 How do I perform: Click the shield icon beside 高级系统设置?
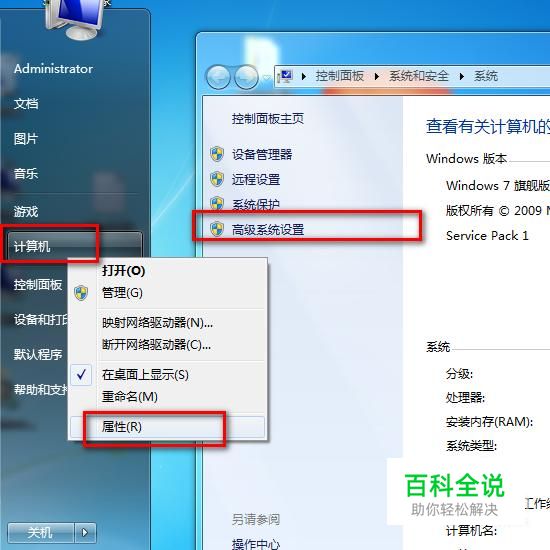[x=217, y=229]
